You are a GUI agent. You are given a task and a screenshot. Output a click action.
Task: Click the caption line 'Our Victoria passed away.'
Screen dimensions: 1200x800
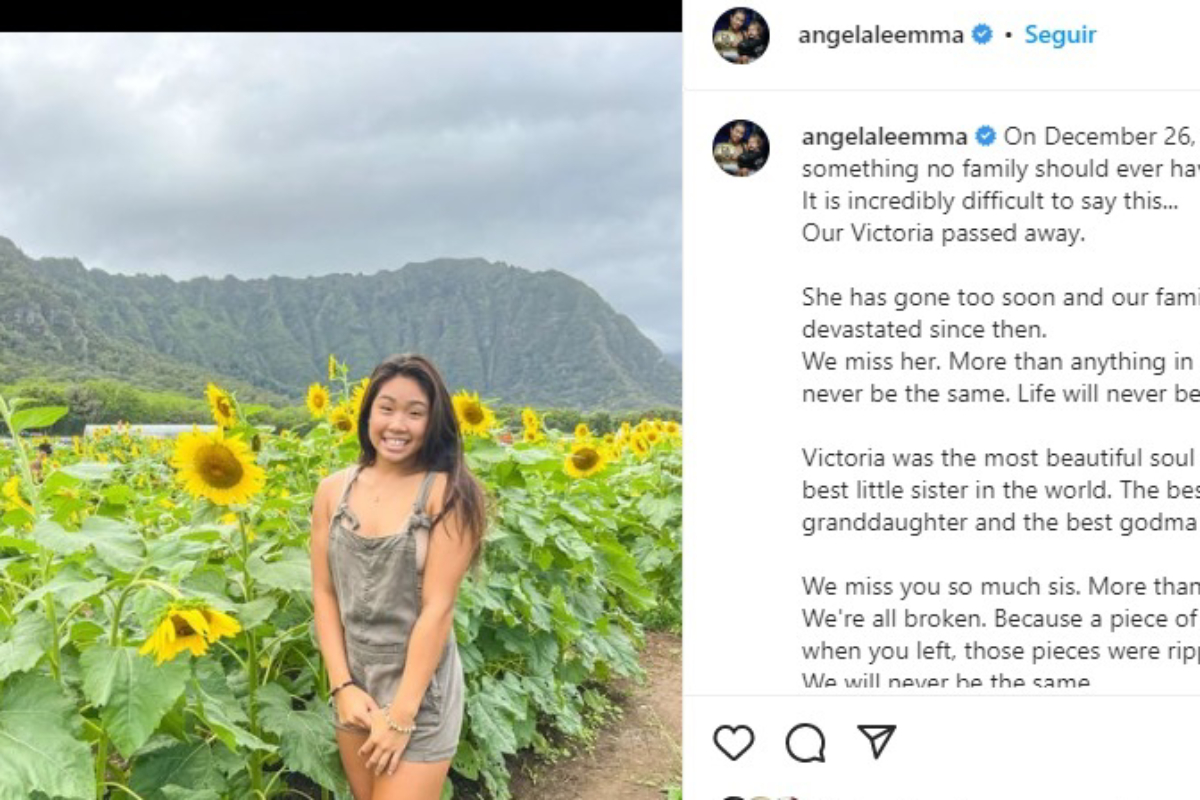(943, 233)
